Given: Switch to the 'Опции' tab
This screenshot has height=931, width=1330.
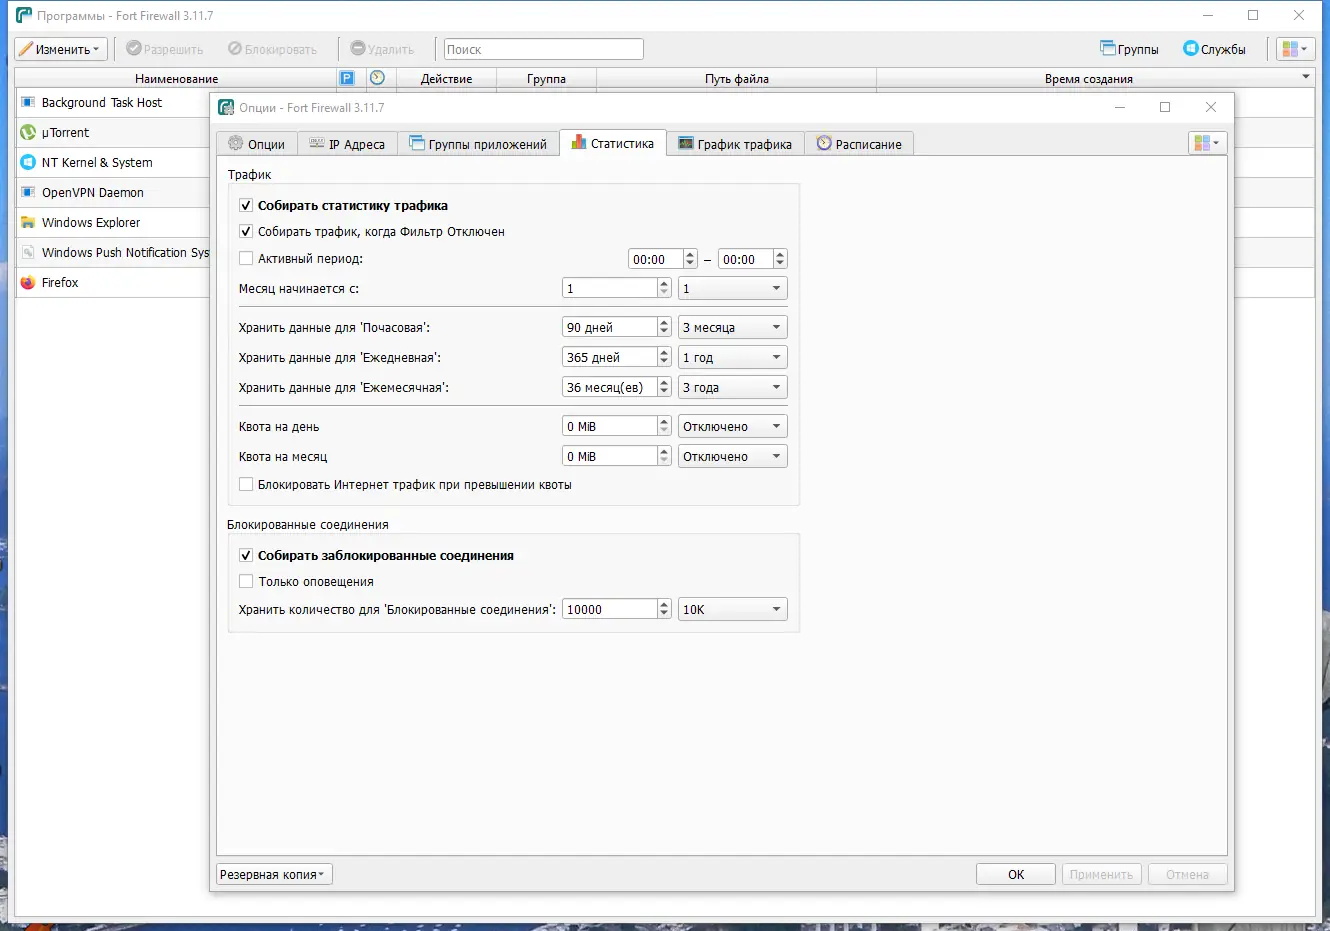Looking at the screenshot, I should (257, 144).
